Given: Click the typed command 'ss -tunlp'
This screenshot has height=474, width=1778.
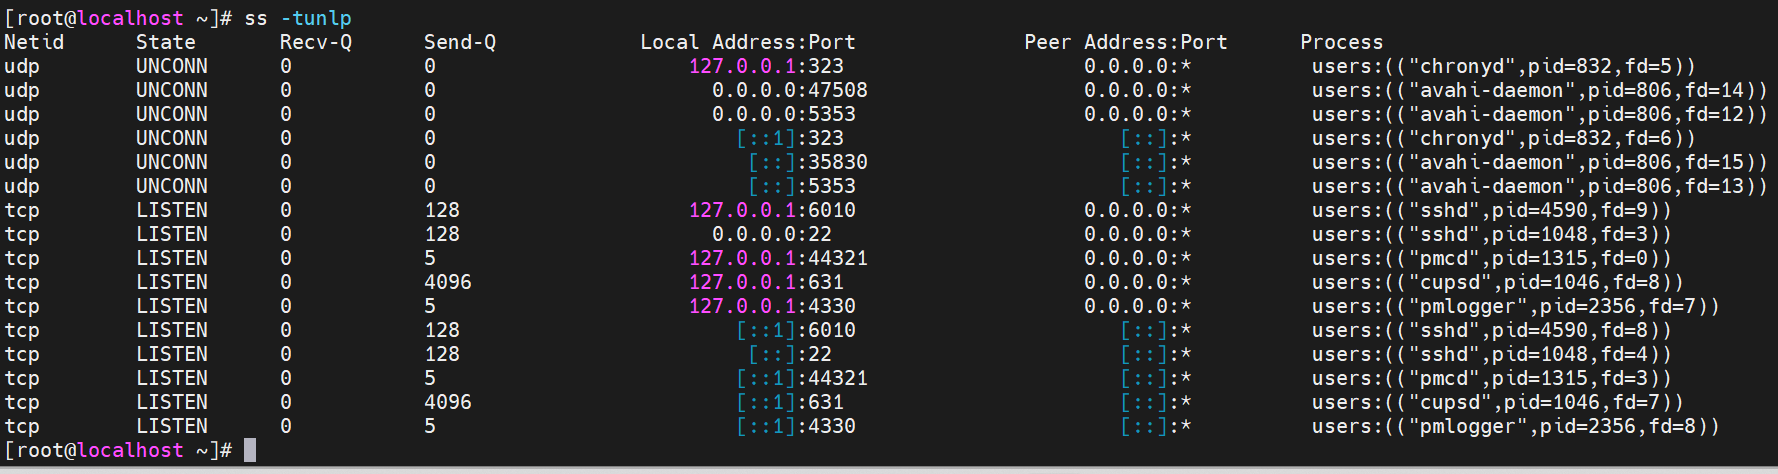Looking at the screenshot, I should (x=298, y=18).
